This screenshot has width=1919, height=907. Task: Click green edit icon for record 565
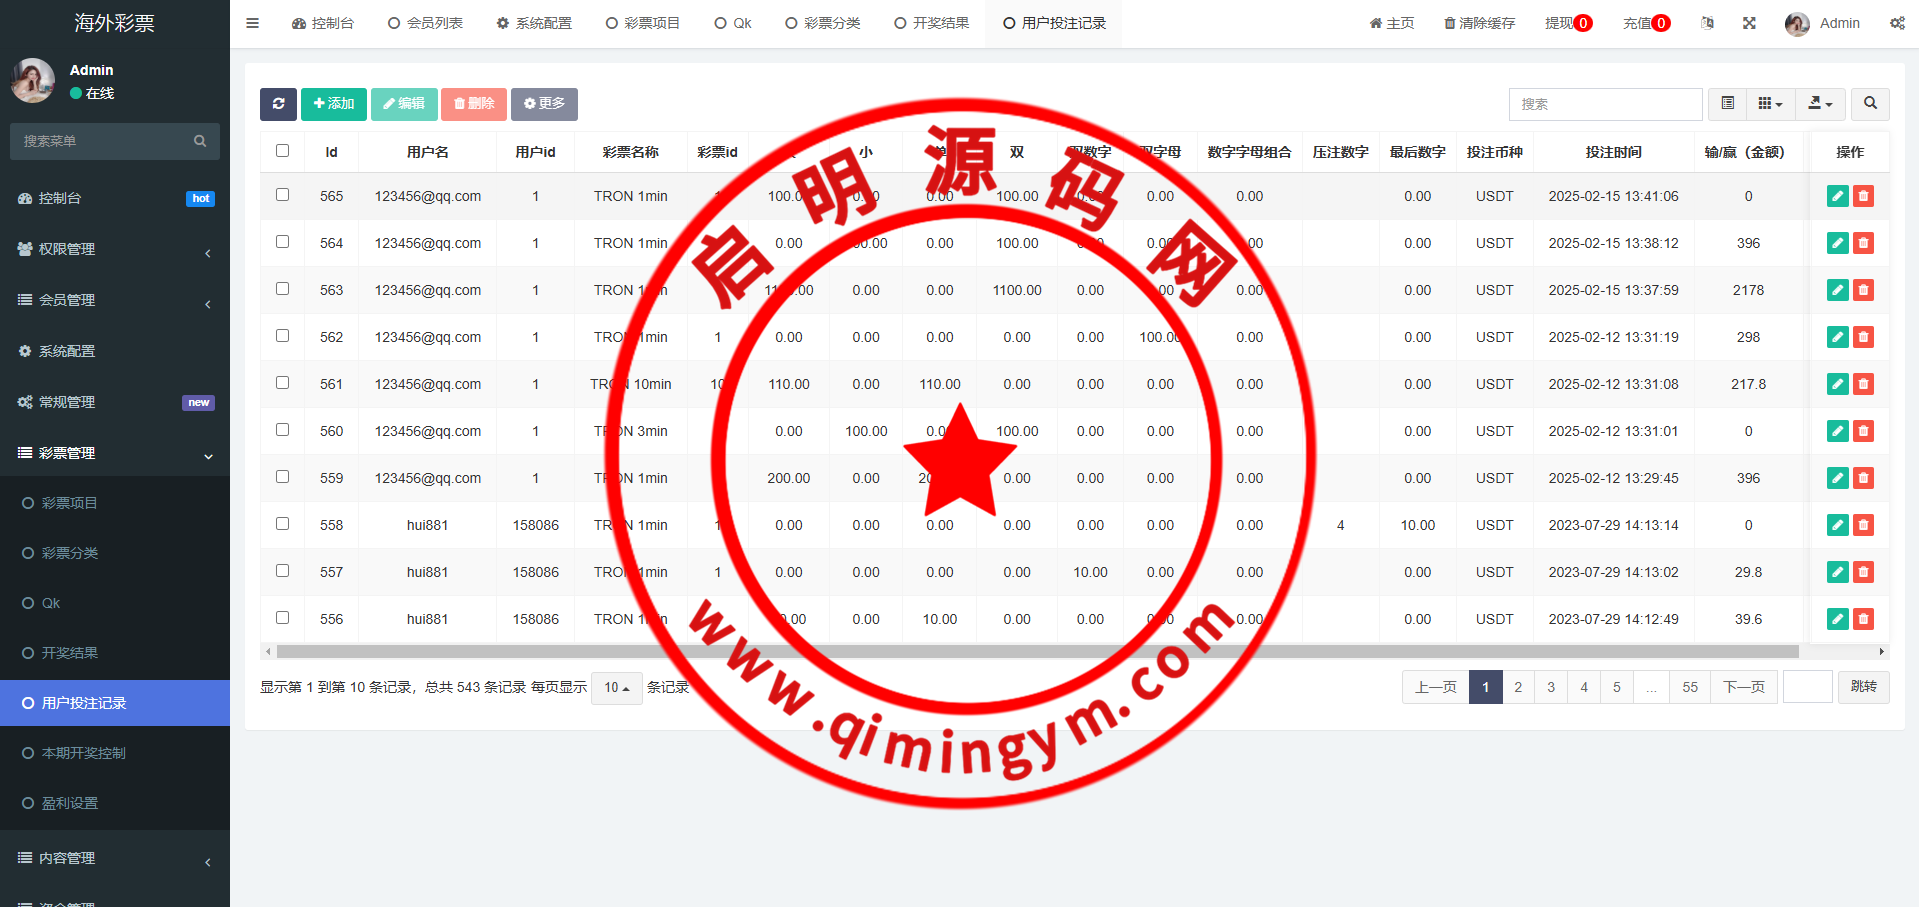1837,197
